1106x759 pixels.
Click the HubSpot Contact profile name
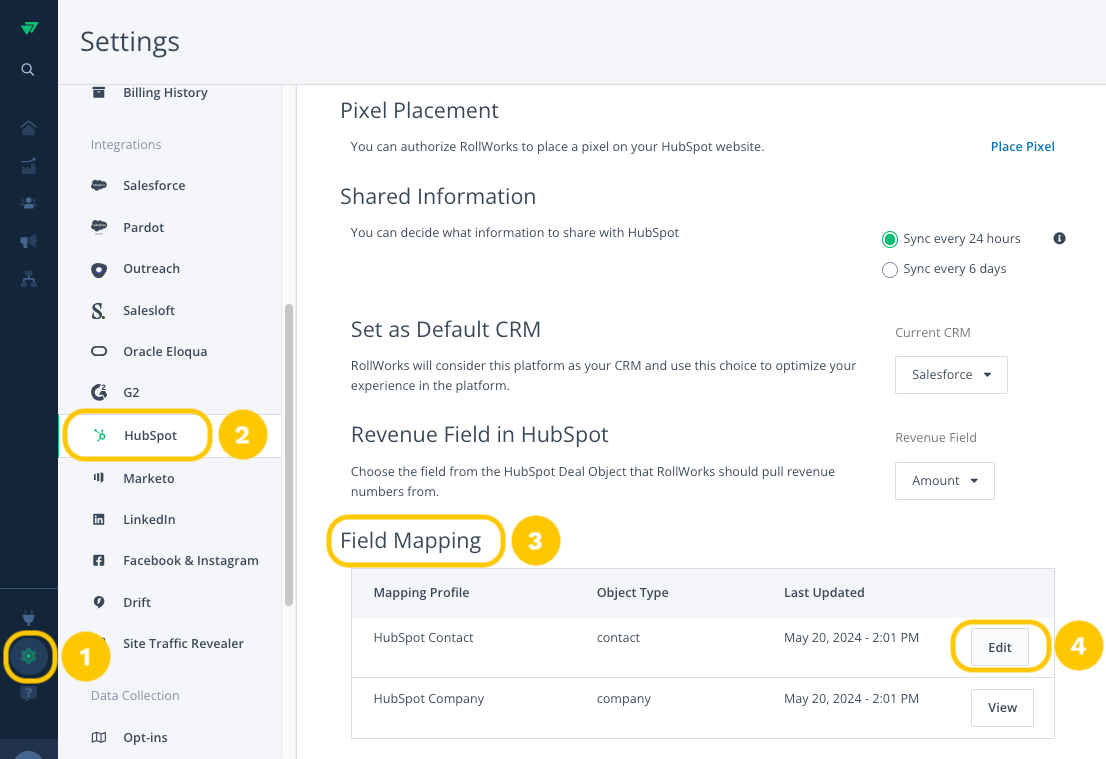click(x=423, y=638)
